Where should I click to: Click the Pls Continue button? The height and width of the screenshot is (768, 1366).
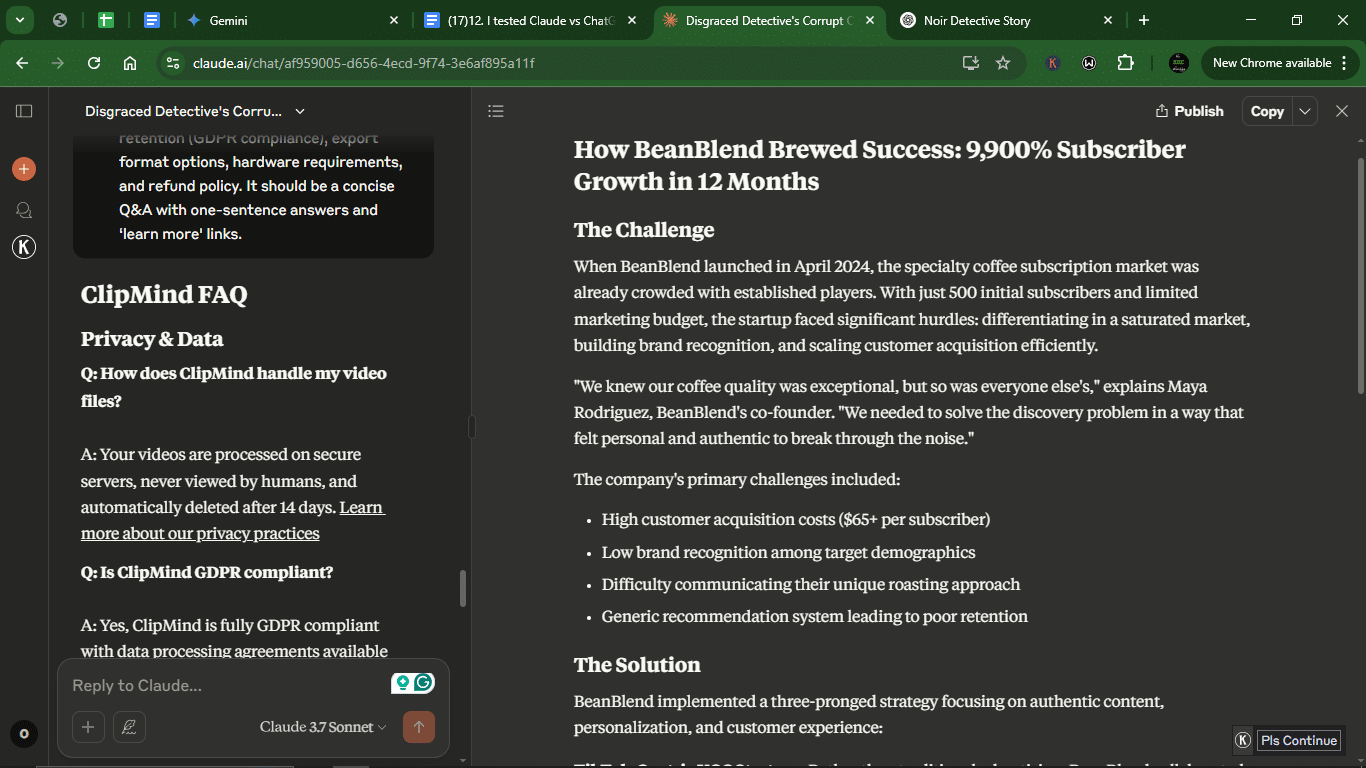coord(1298,740)
